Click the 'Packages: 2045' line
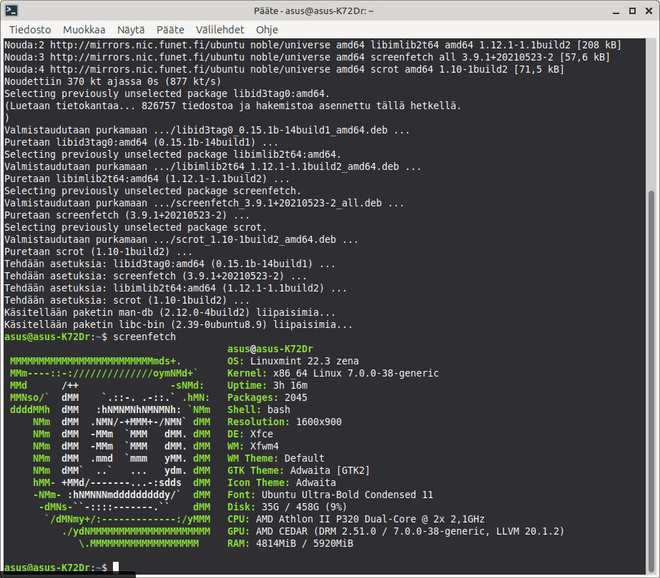This screenshot has width=660, height=578. tap(267, 398)
